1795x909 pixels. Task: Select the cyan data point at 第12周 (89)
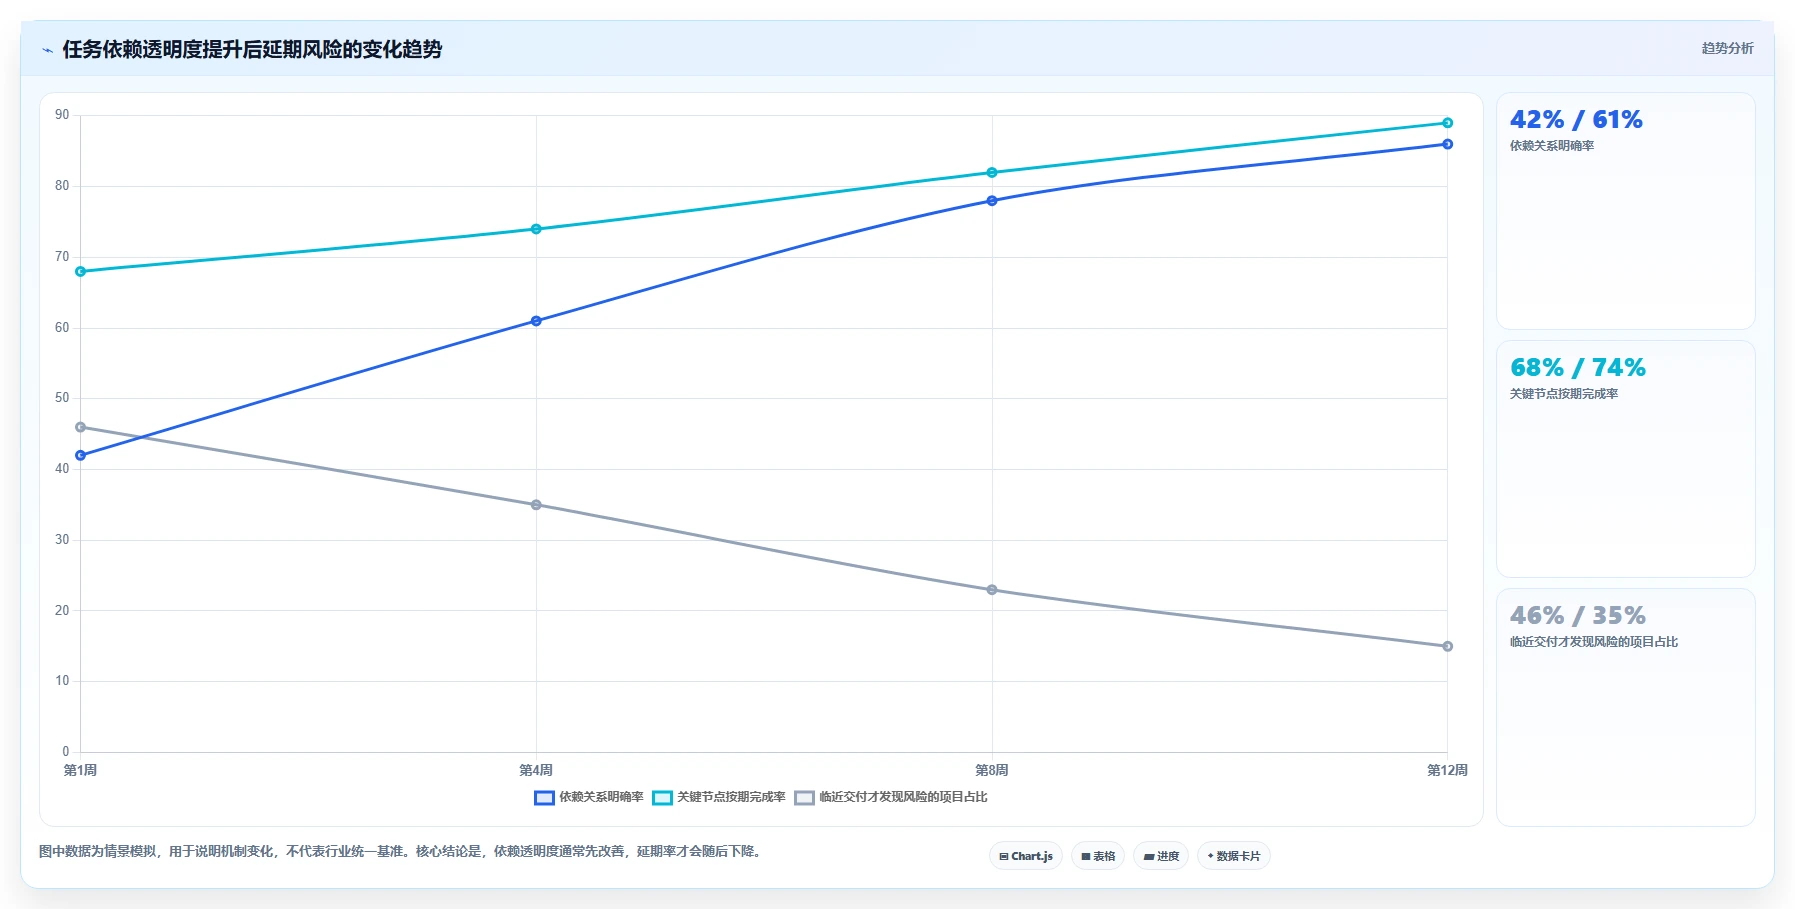1447,123
